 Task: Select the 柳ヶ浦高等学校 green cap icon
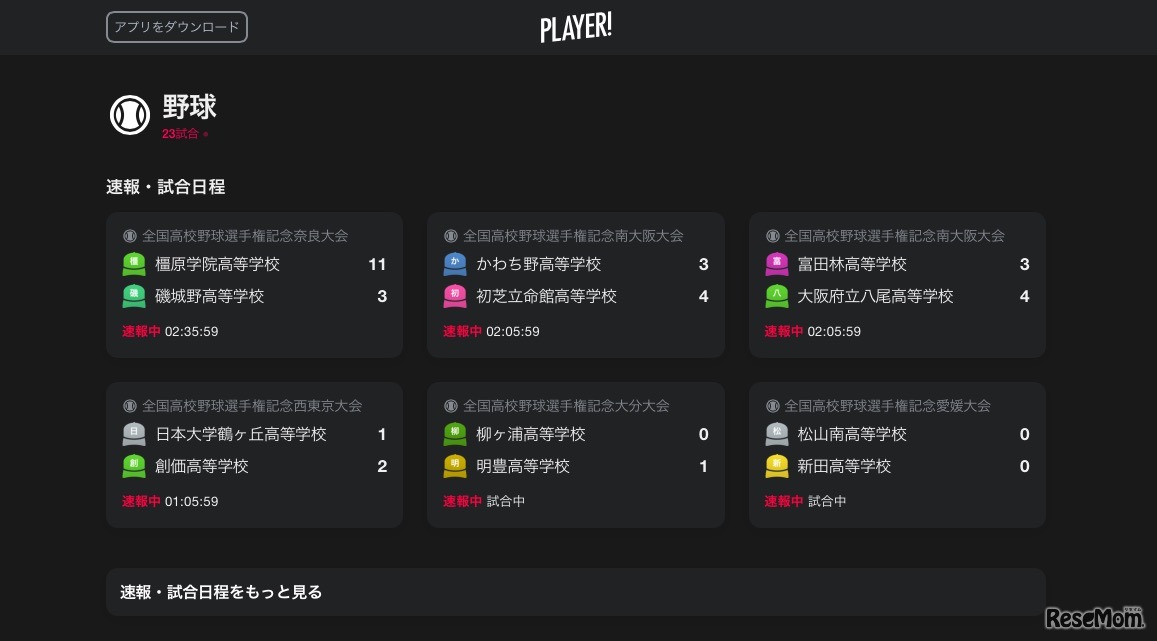pyautogui.click(x=455, y=434)
